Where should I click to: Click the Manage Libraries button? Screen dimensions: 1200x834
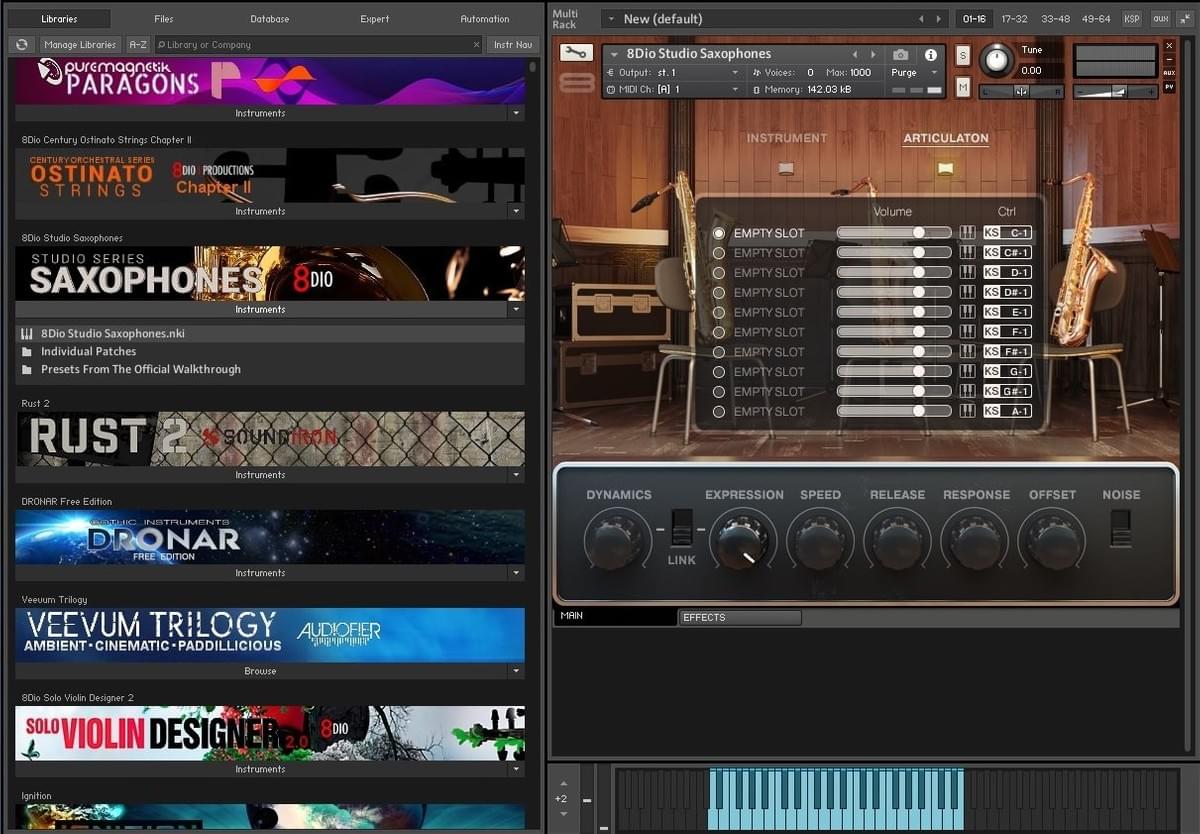(80, 45)
